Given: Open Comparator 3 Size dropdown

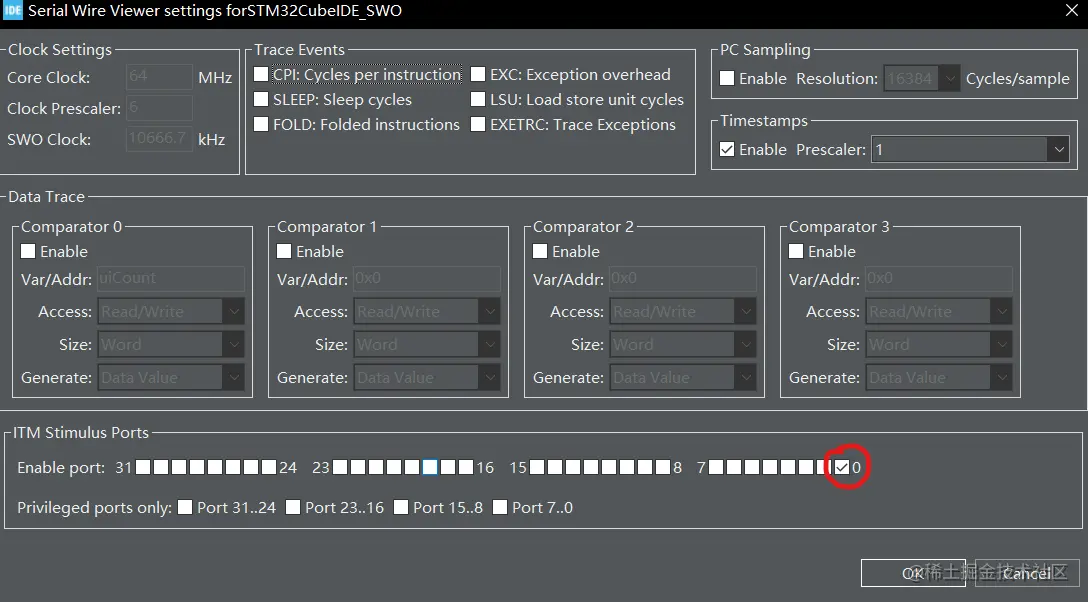Looking at the screenshot, I should [x=939, y=344].
